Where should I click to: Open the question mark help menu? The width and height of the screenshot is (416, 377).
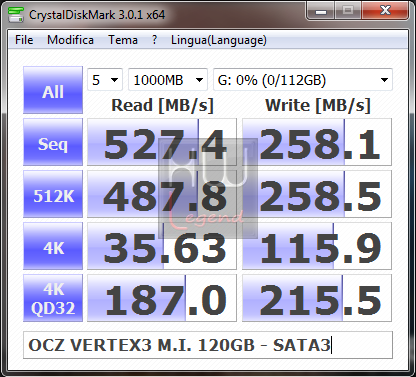(x=154, y=40)
